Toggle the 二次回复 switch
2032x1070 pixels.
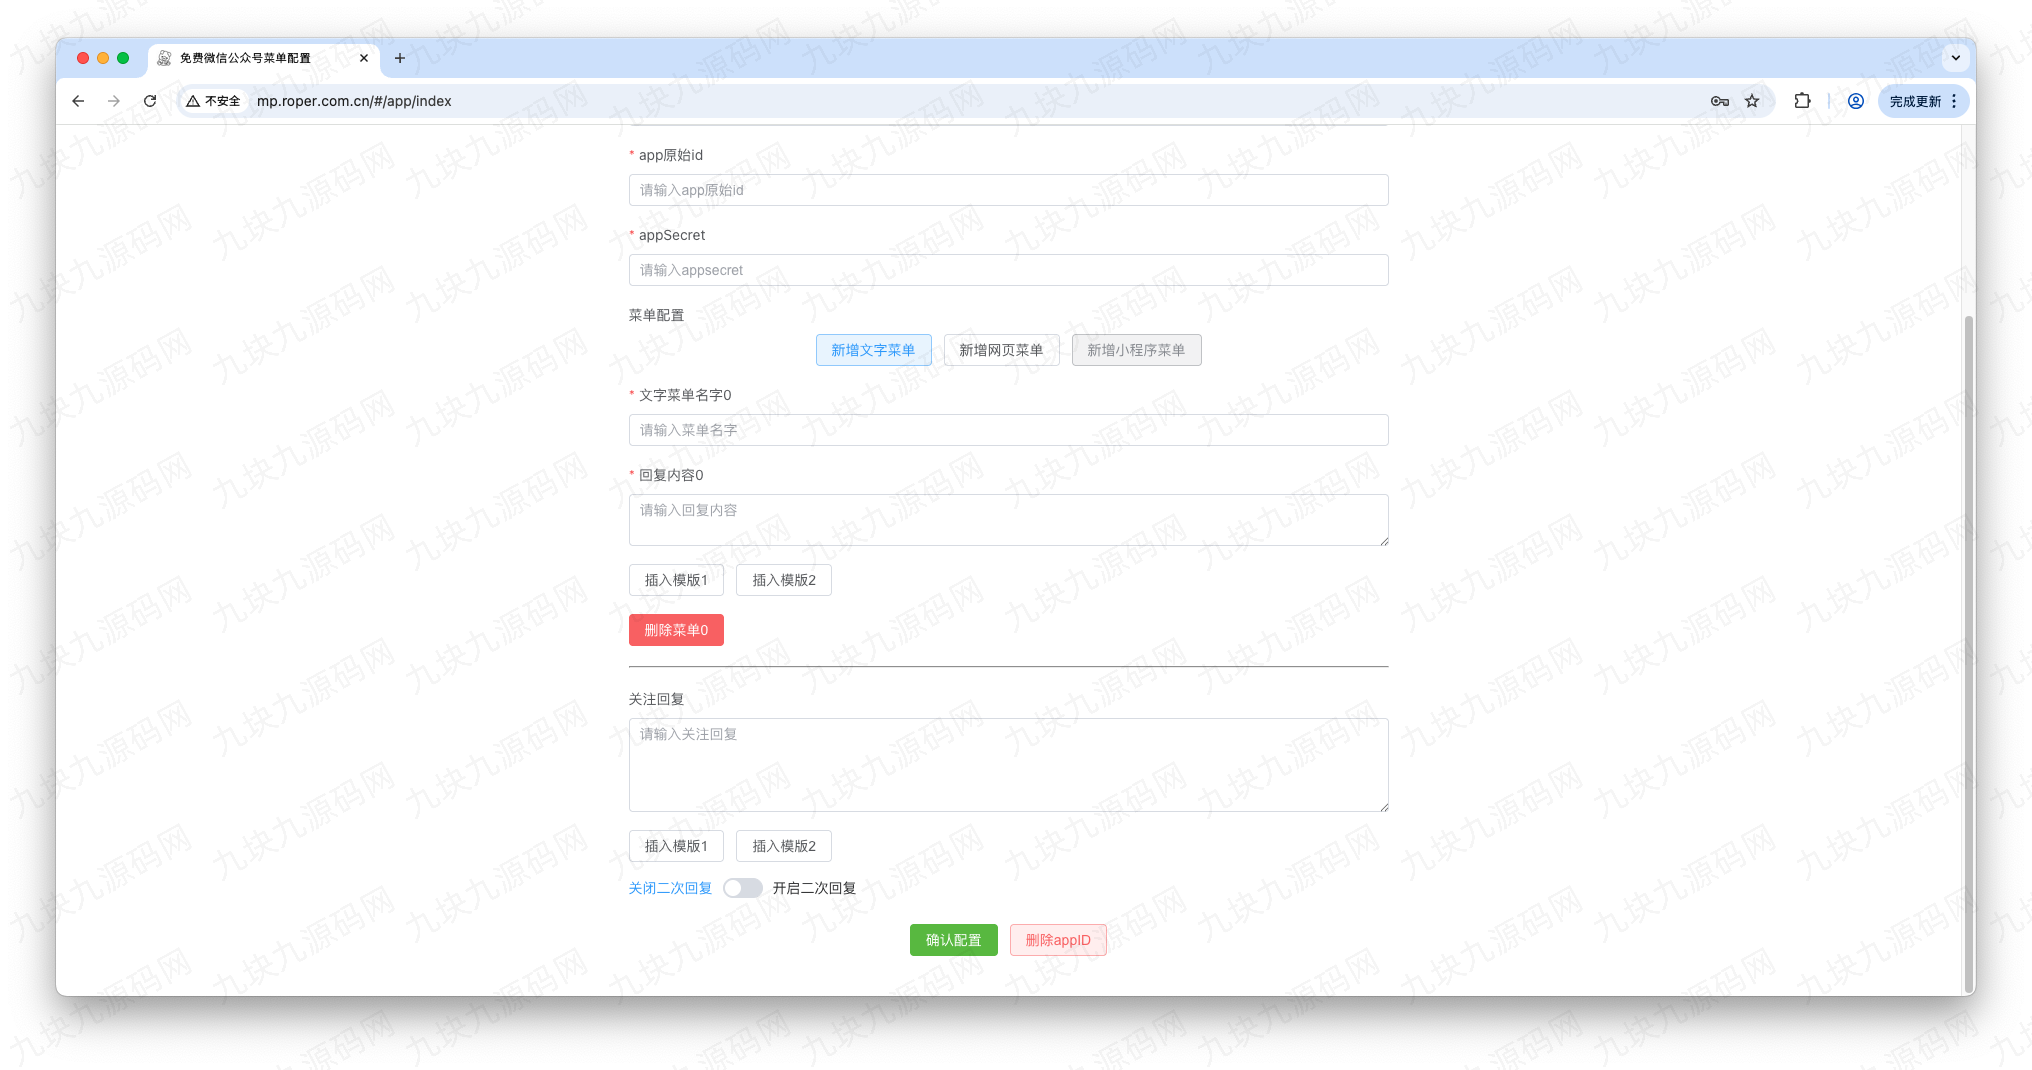pyautogui.click(x=742, y=888)
